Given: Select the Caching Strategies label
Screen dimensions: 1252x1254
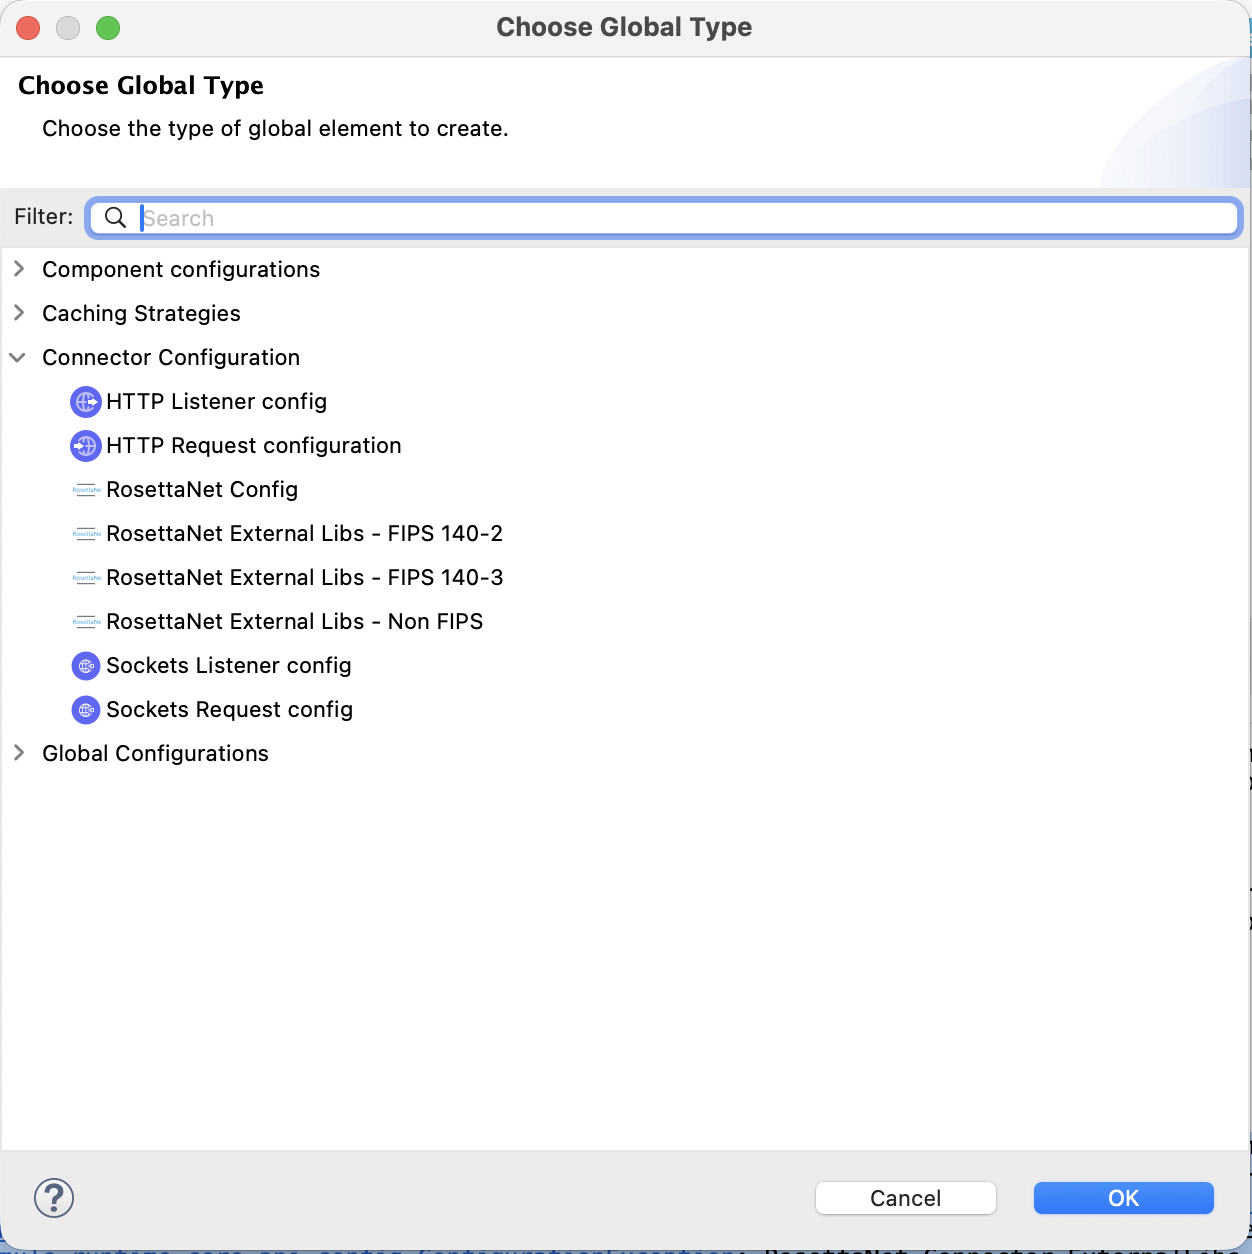Looking at the screenshot, I should click(x=141, y=314).
